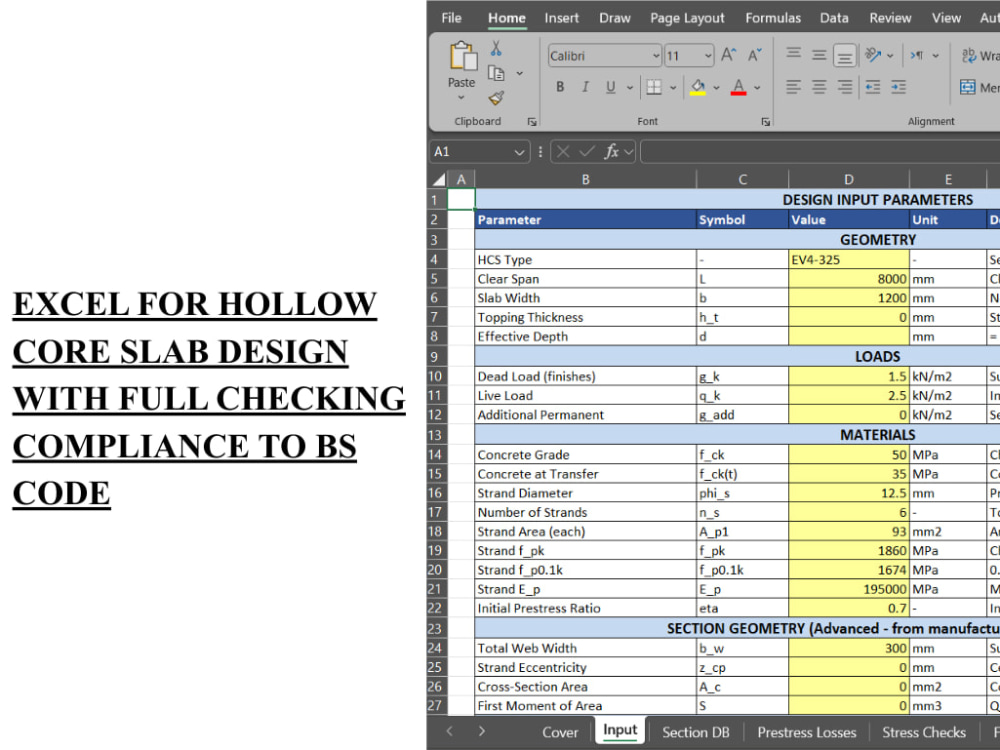Switch to the Draw ribbon tab
1000x750 pixels.
click(x=615, y=18)
